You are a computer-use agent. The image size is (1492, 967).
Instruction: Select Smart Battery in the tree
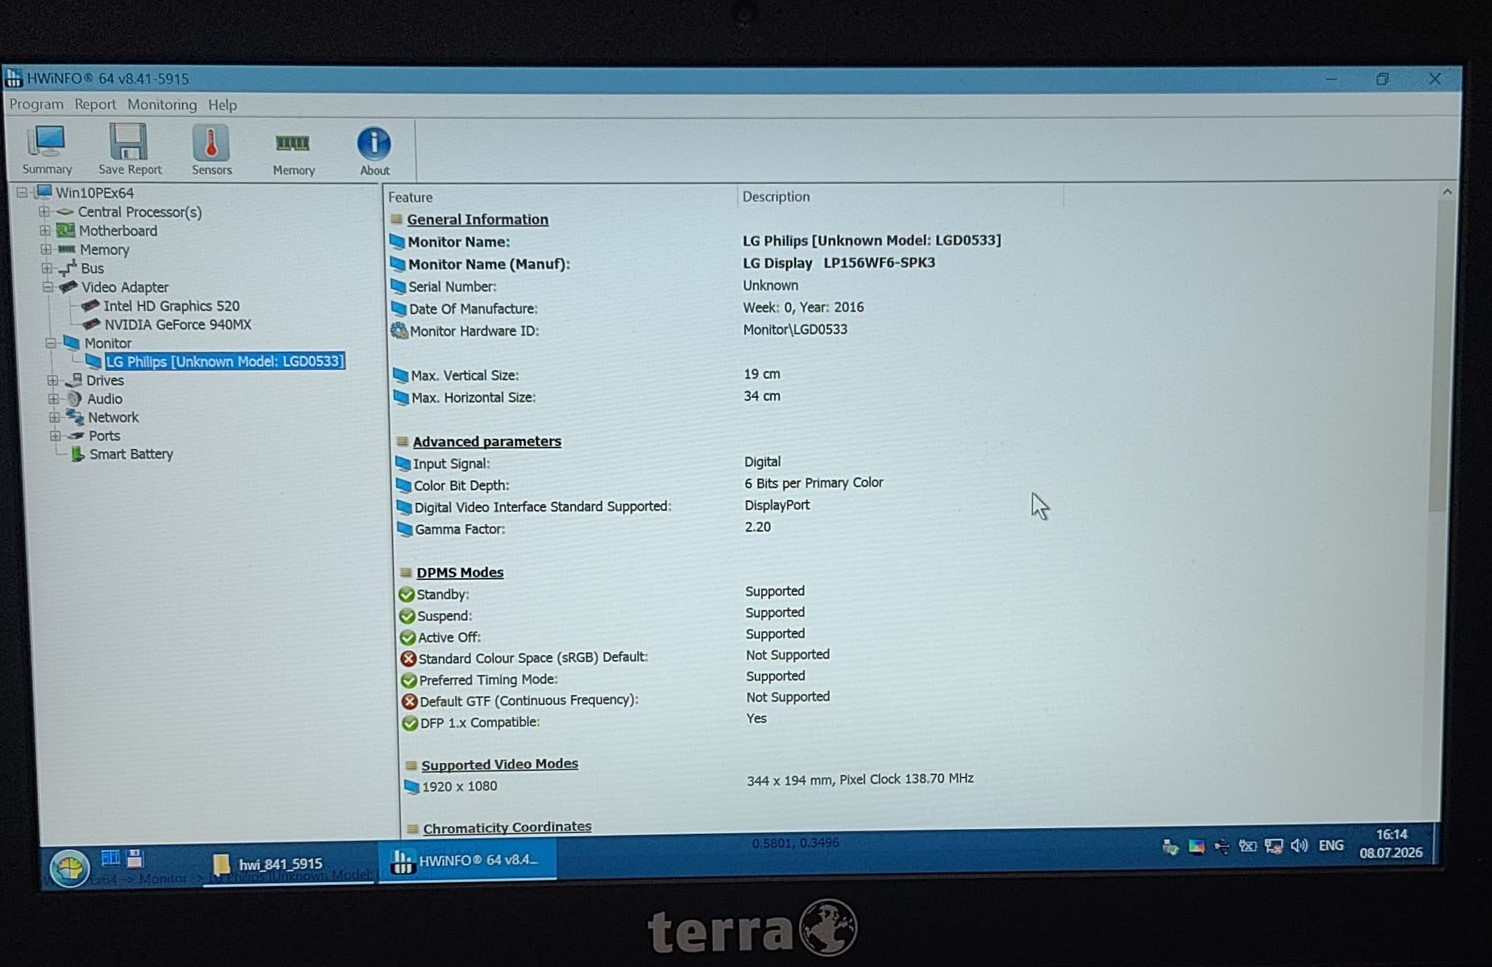131,454
